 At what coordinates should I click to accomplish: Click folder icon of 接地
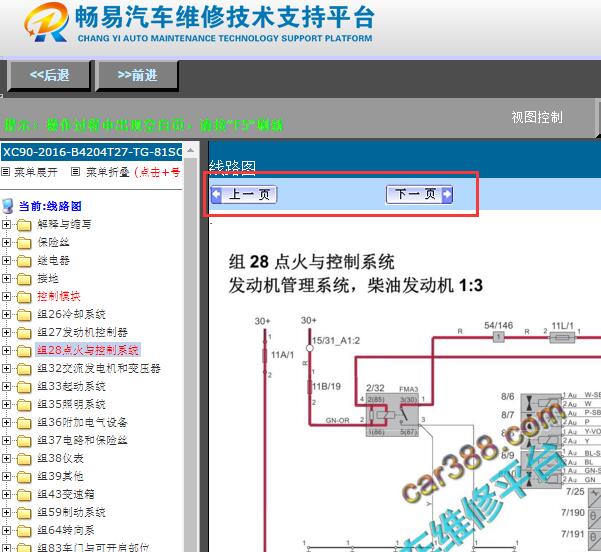coord(24,279)
